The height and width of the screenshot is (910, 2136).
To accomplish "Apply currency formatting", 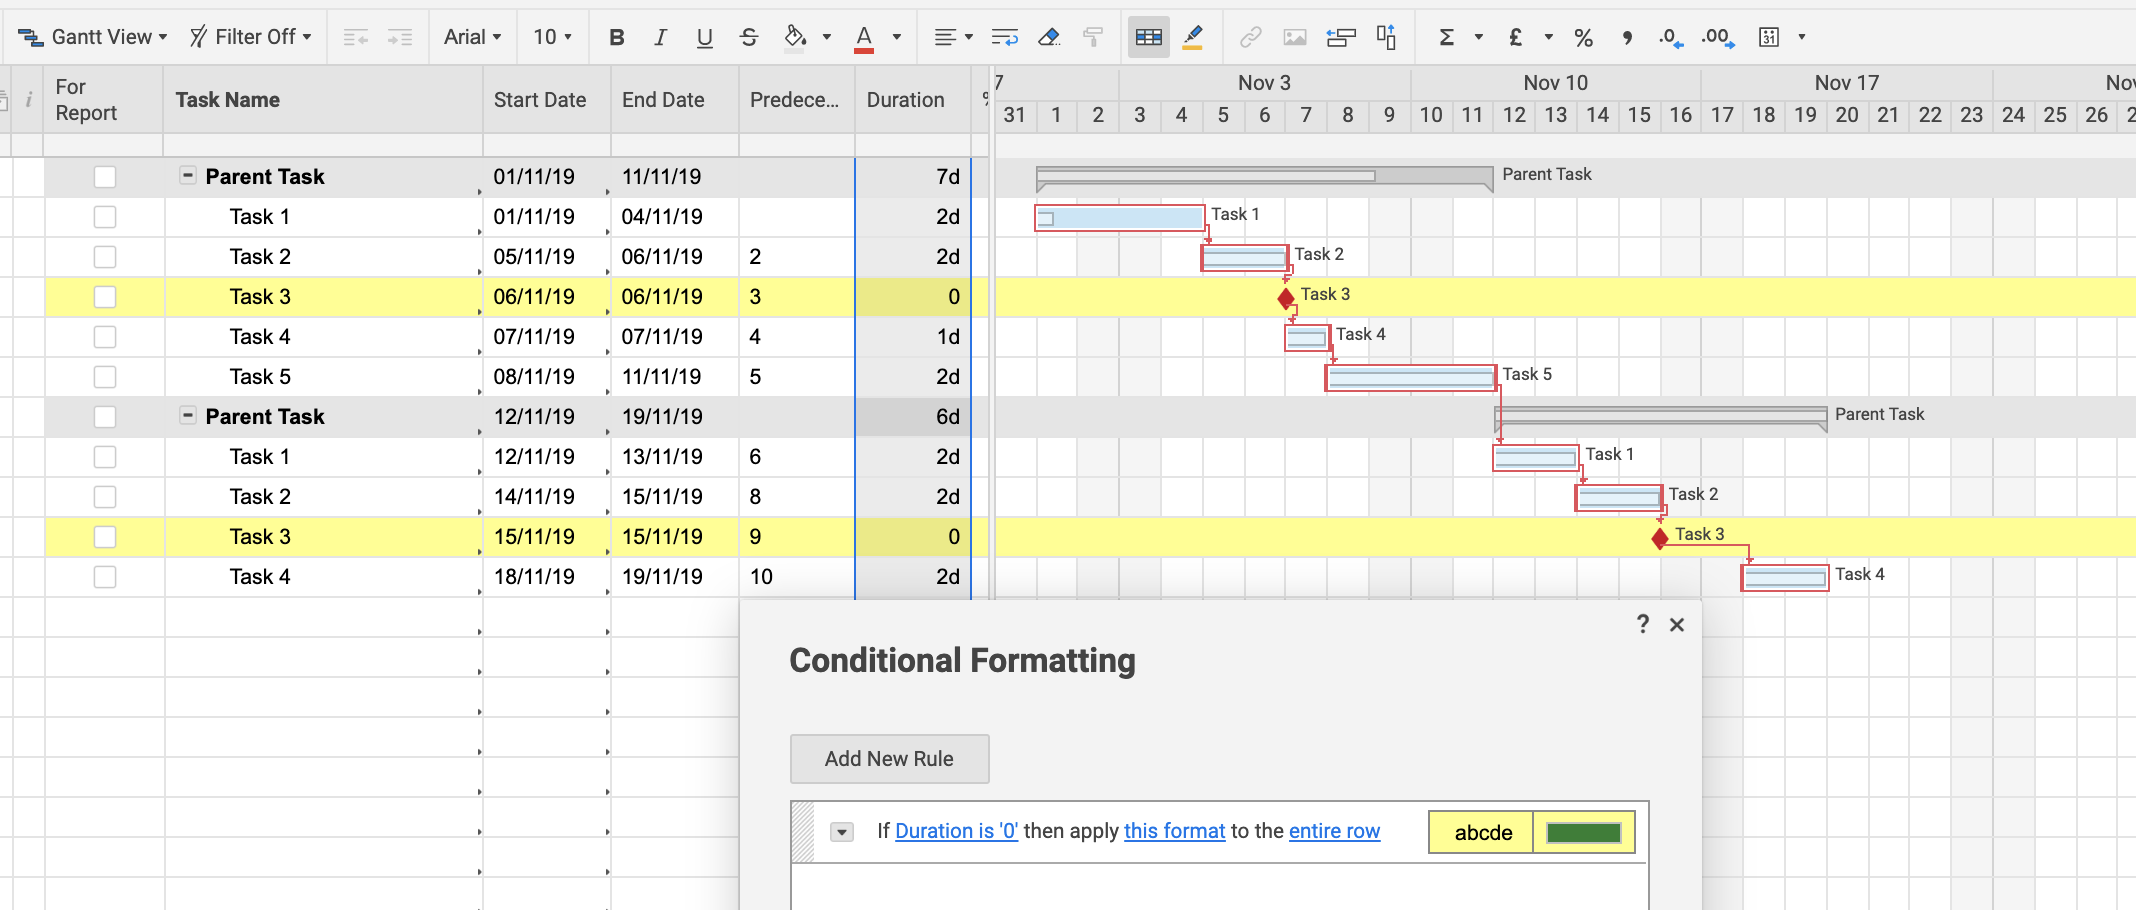I will click(1516, 37).
